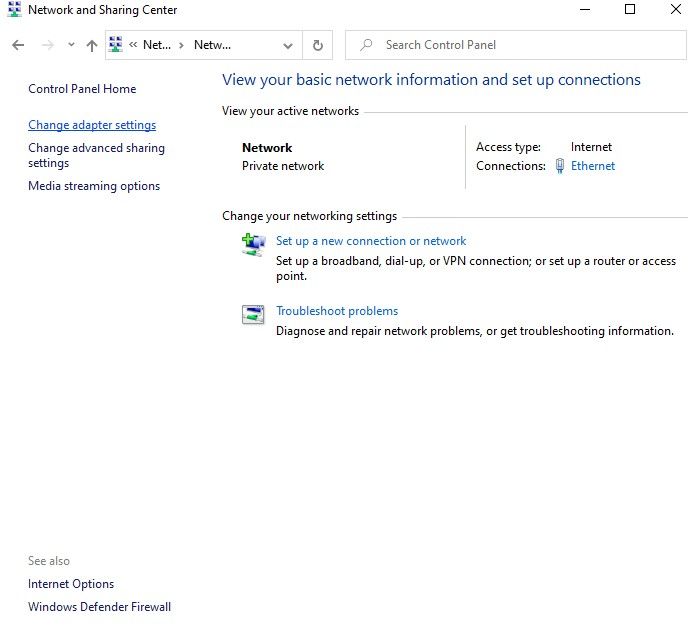
Task: Click the Up one level arrow
Action: pos(92,45)
